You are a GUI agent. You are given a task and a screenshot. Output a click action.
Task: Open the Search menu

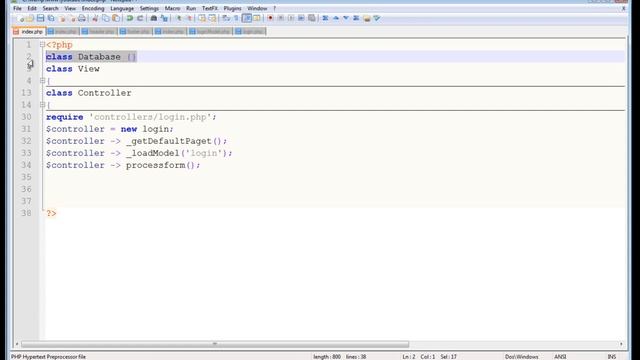pyautogui.click(x=51, y=8)
